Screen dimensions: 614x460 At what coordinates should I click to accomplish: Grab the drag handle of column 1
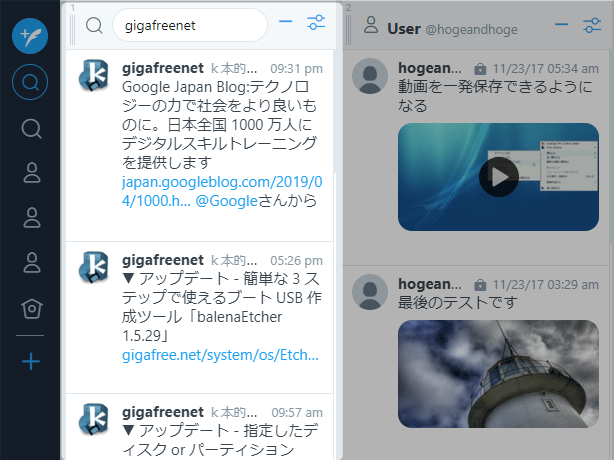pos(72,30)
